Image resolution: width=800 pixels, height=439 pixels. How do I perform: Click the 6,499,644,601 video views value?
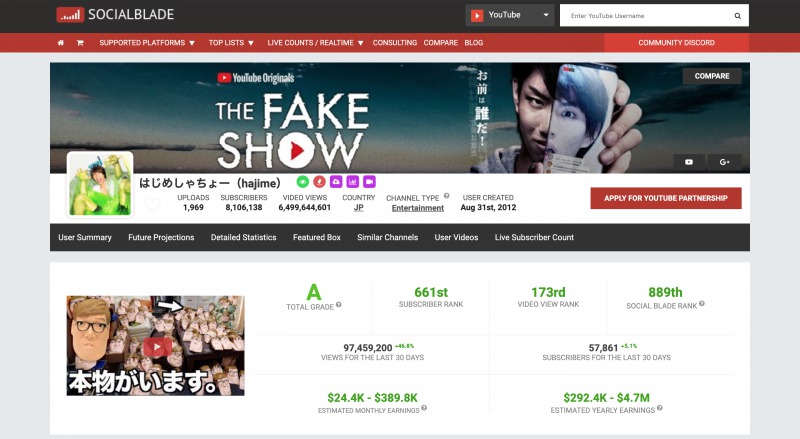[x=305, y=208]
